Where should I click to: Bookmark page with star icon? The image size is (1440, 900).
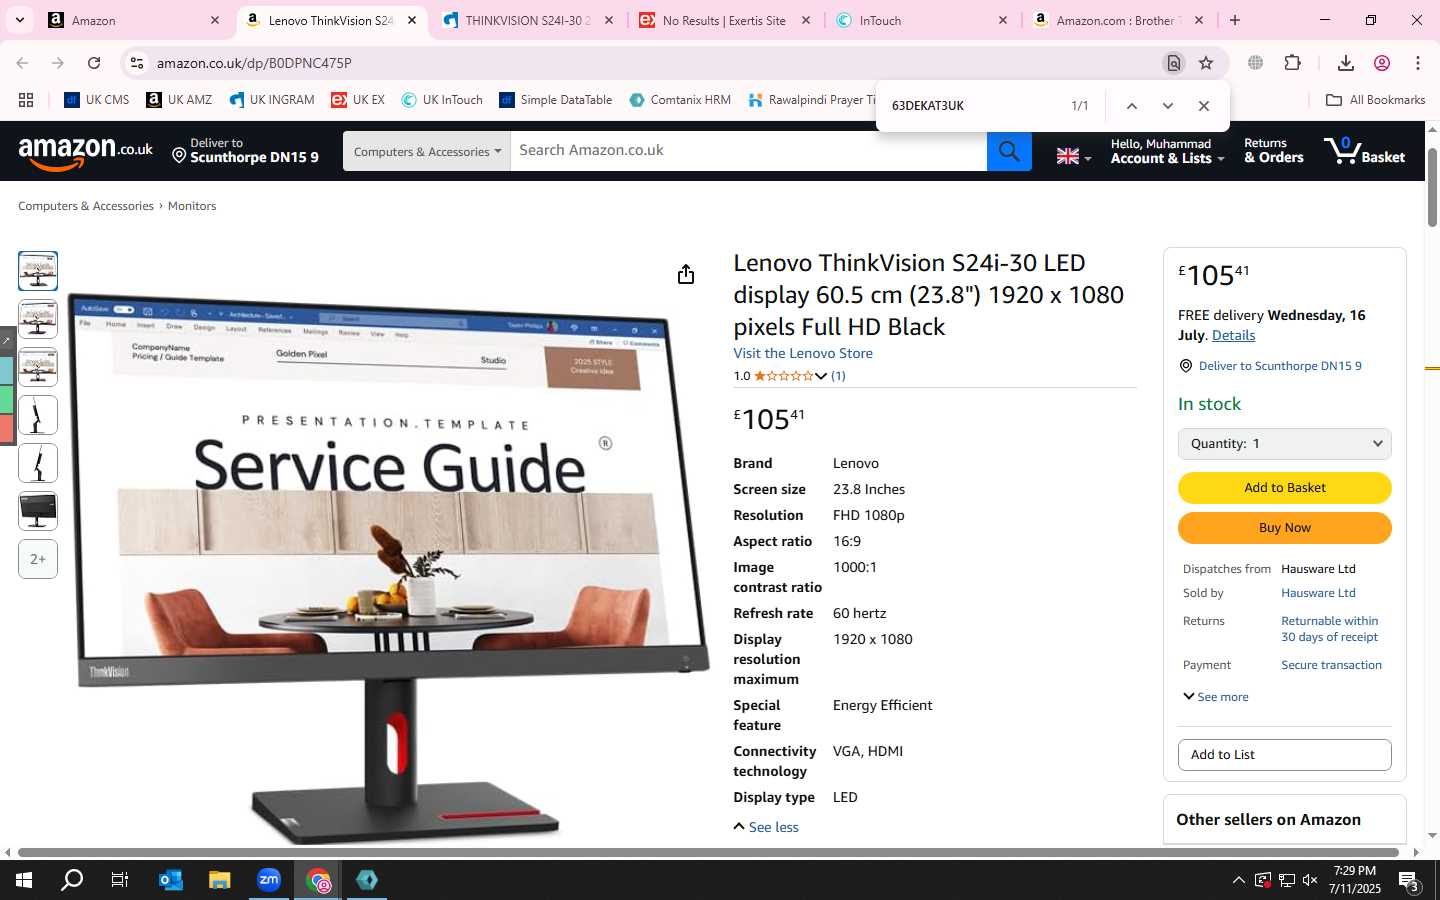pyautogui.click(x=1206, y=63)
